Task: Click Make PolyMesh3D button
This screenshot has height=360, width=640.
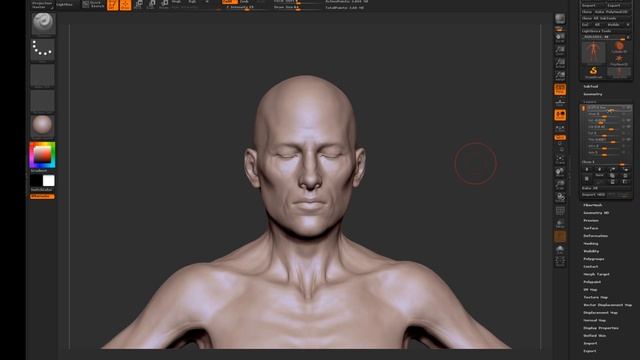Action: click(x=614, y=12)
